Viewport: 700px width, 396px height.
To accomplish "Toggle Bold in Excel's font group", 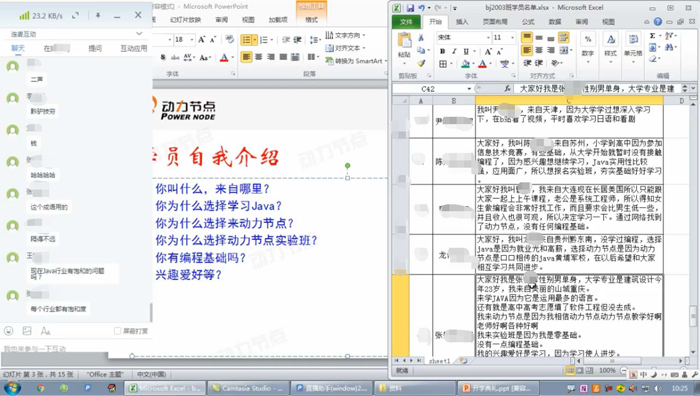I will [442, 51].
